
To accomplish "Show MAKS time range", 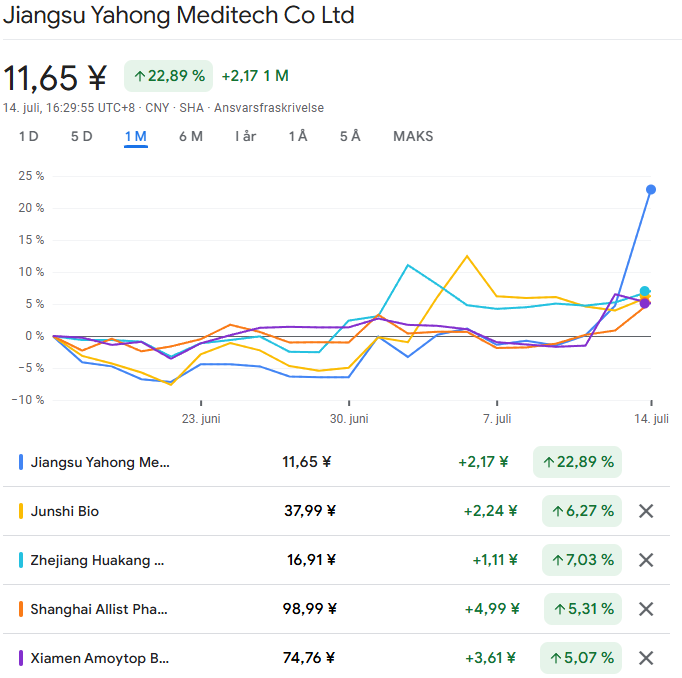I will pyautogui.click(x=413, y=137).
